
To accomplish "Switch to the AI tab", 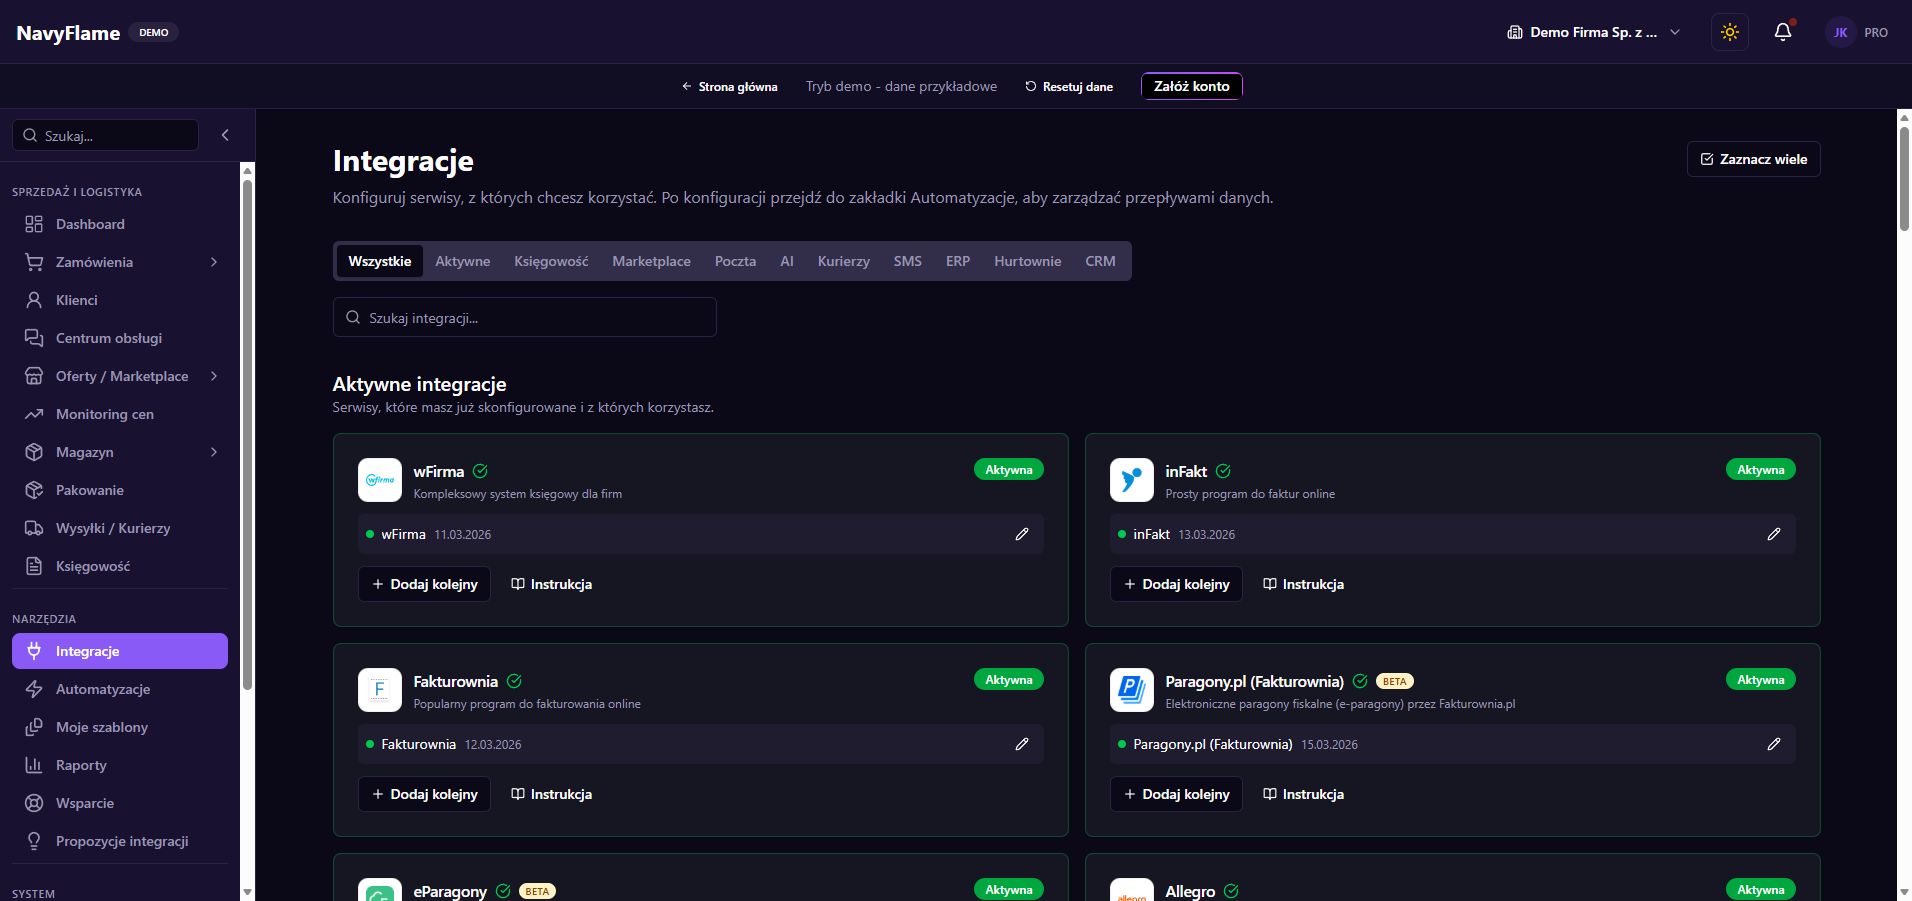I will [x=787, y=261].
